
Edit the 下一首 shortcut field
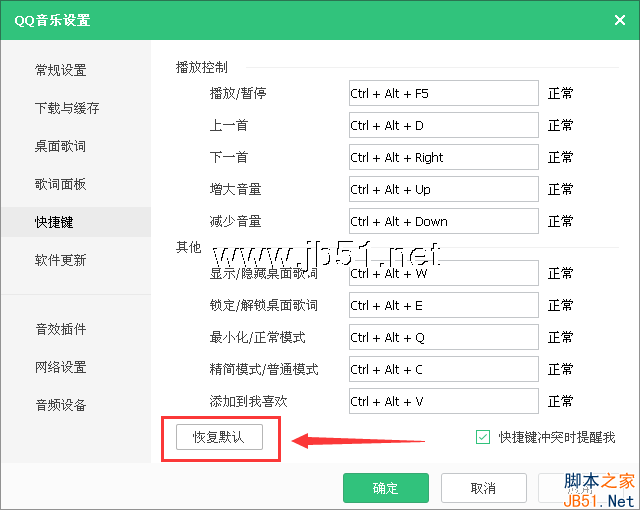[x=444, y=157]
